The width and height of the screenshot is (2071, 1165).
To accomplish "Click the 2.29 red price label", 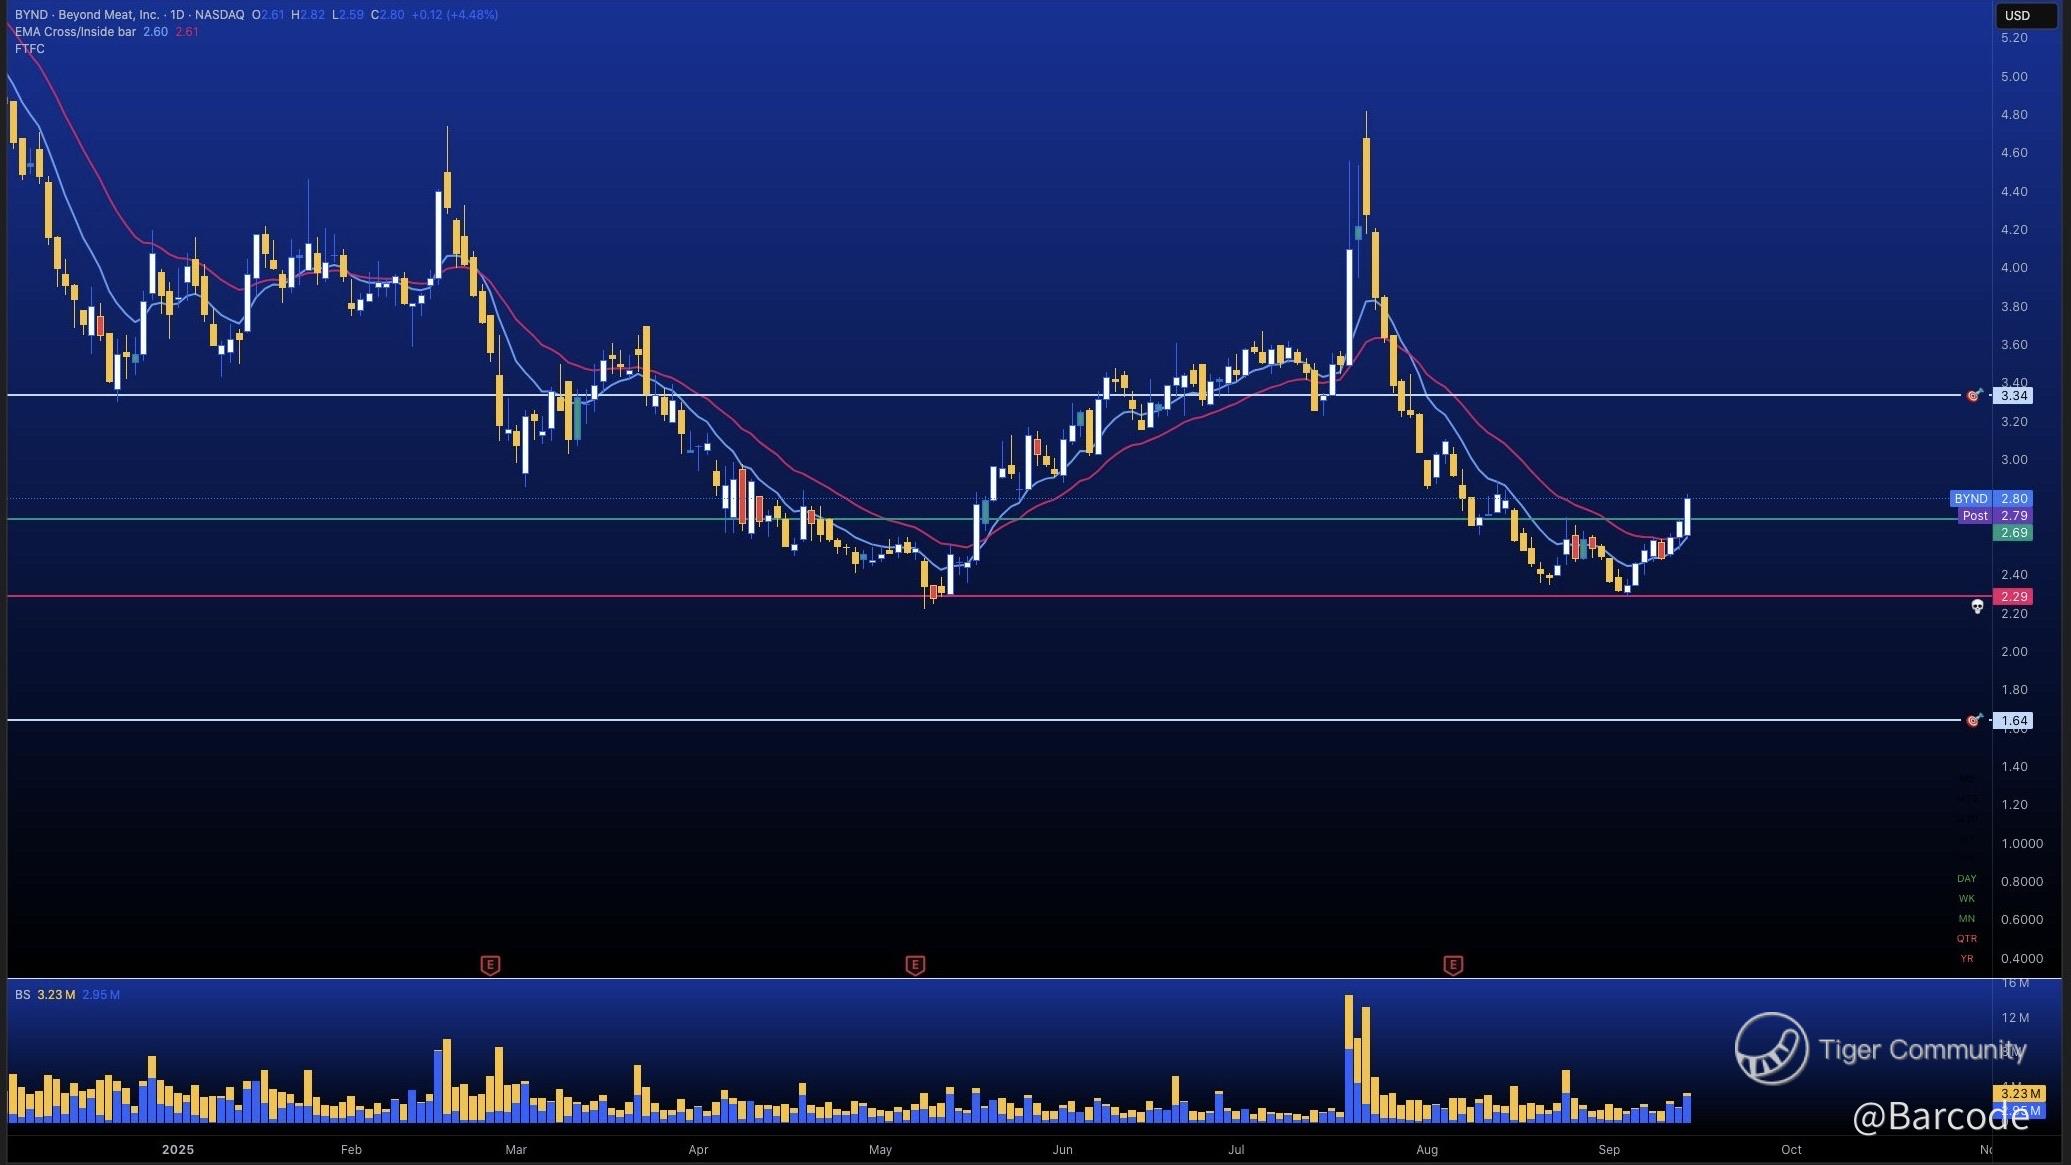I will [x=2013, y=597].
